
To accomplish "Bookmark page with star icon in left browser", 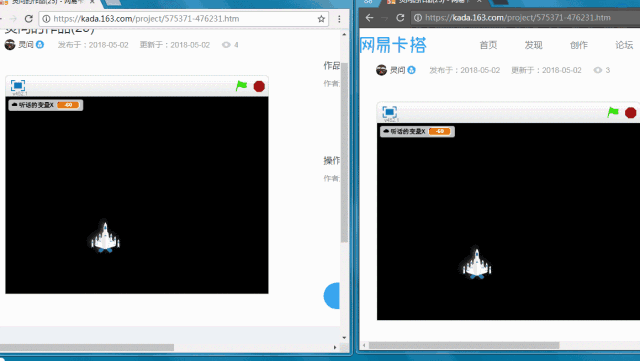I will tap(321, 19).
